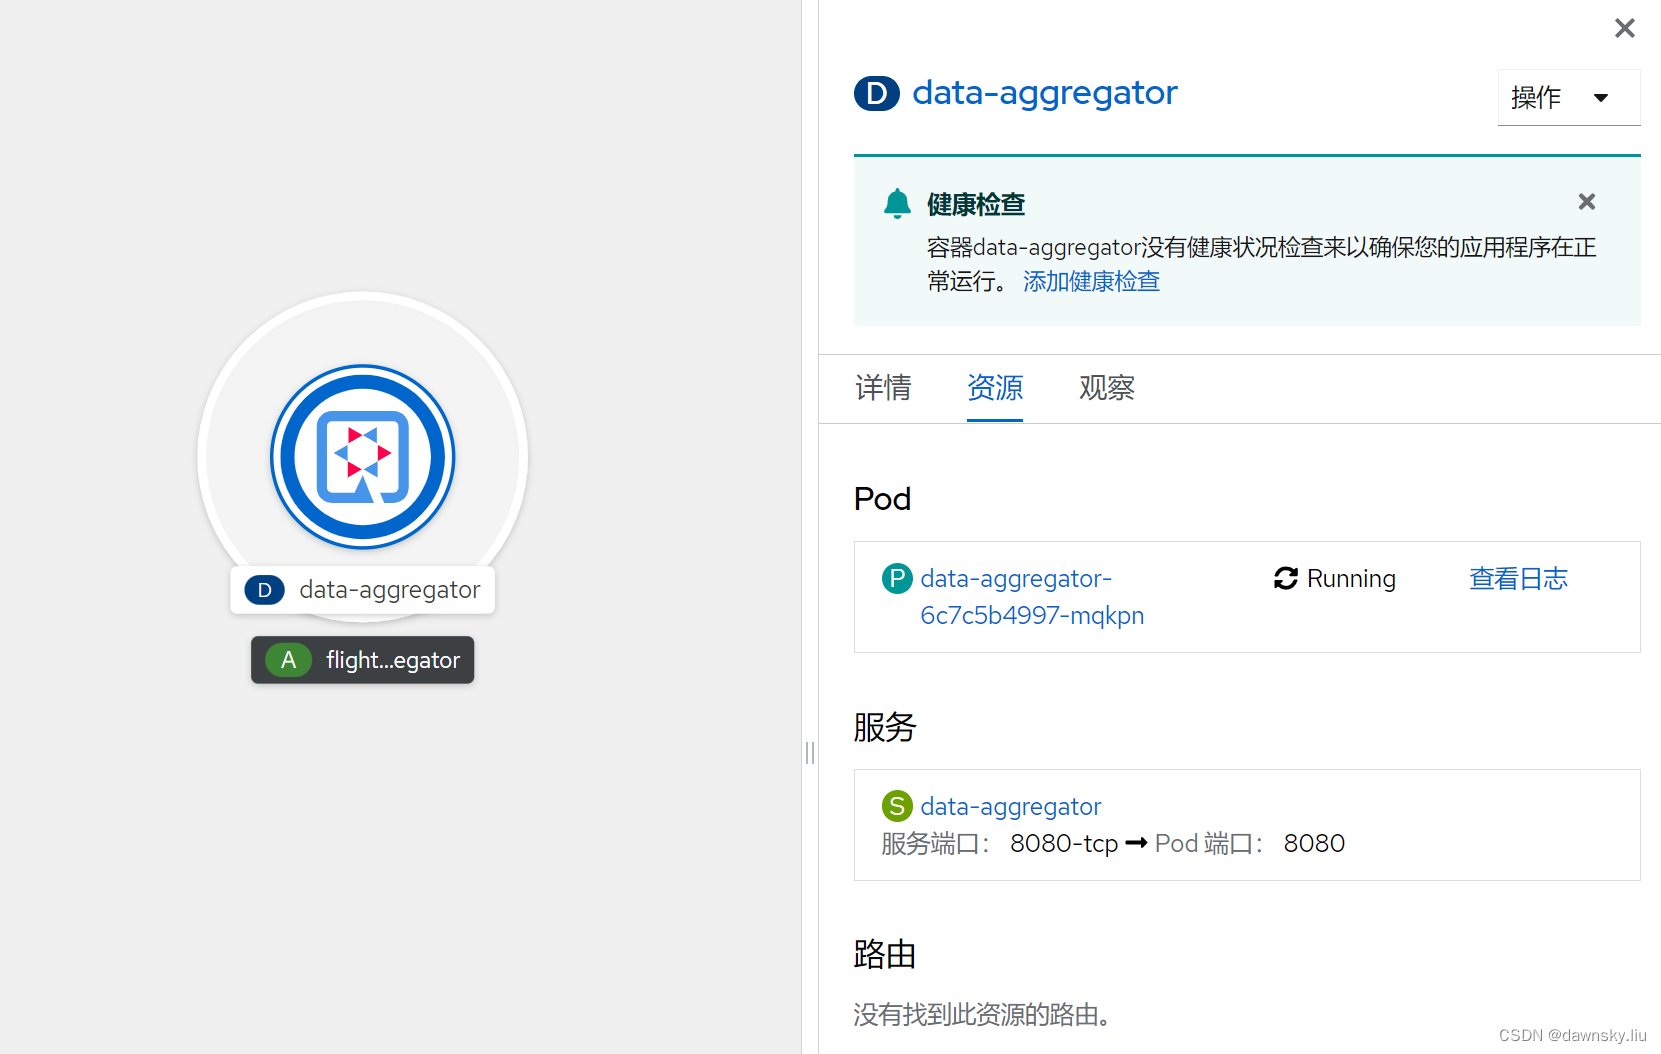Click the Running status sync icon
The height and width of the screenshot is (1054, 1661).
pos(1286,578)
